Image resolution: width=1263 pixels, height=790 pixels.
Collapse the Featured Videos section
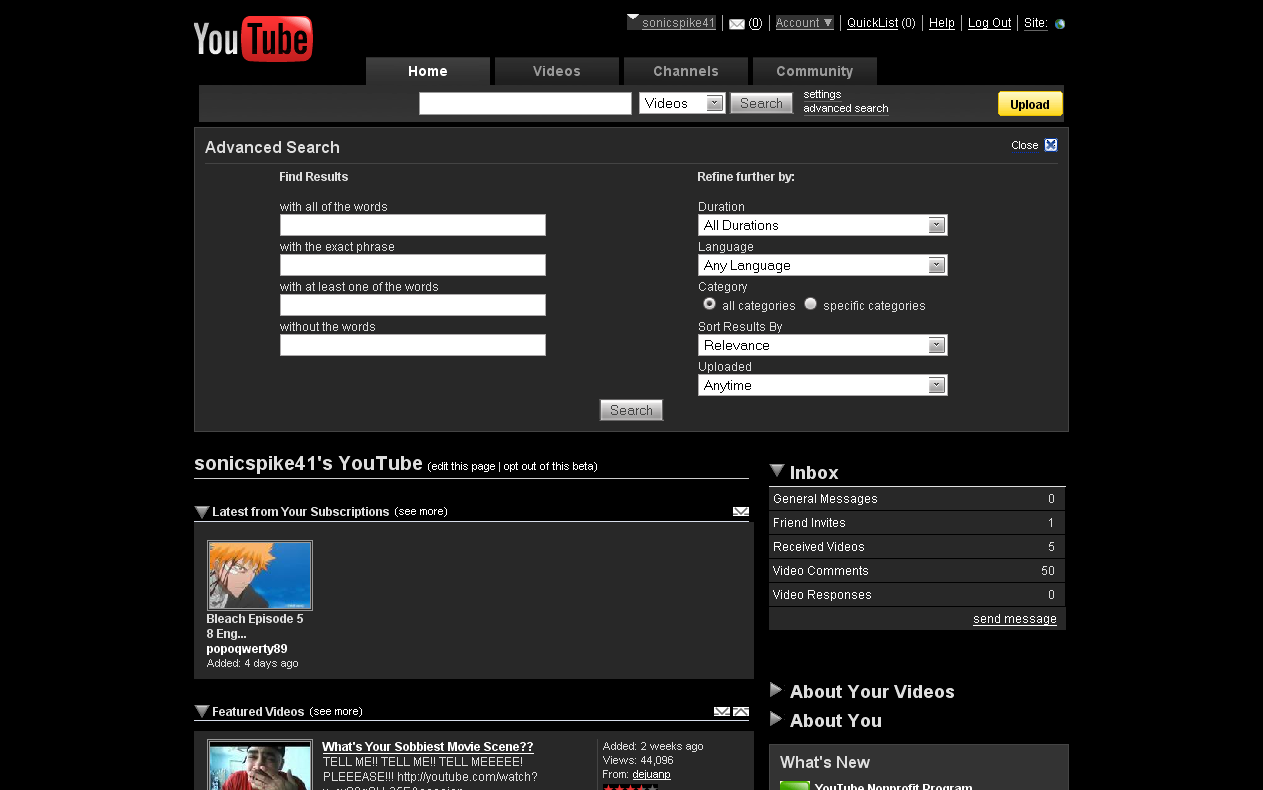click(202, 712)
